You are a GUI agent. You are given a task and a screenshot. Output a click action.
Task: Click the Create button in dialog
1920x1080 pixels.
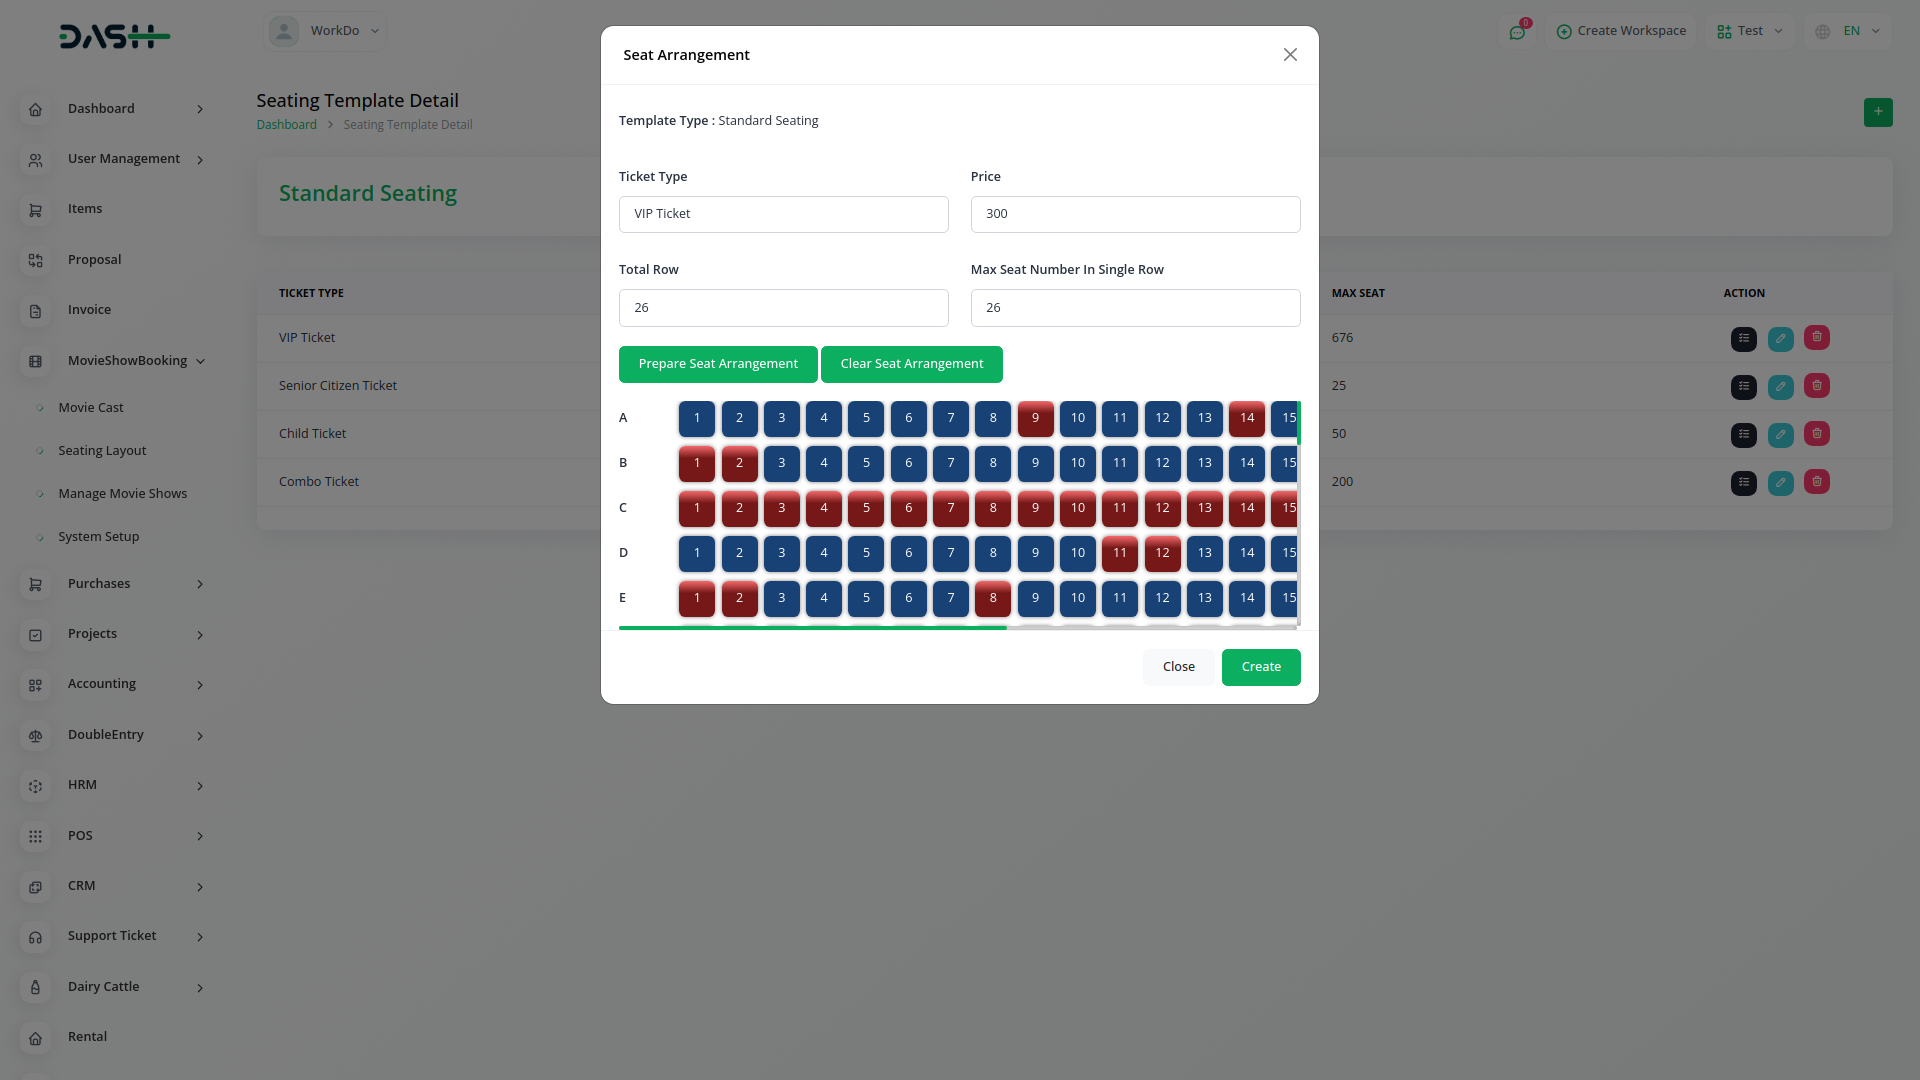pos(1260,667)
